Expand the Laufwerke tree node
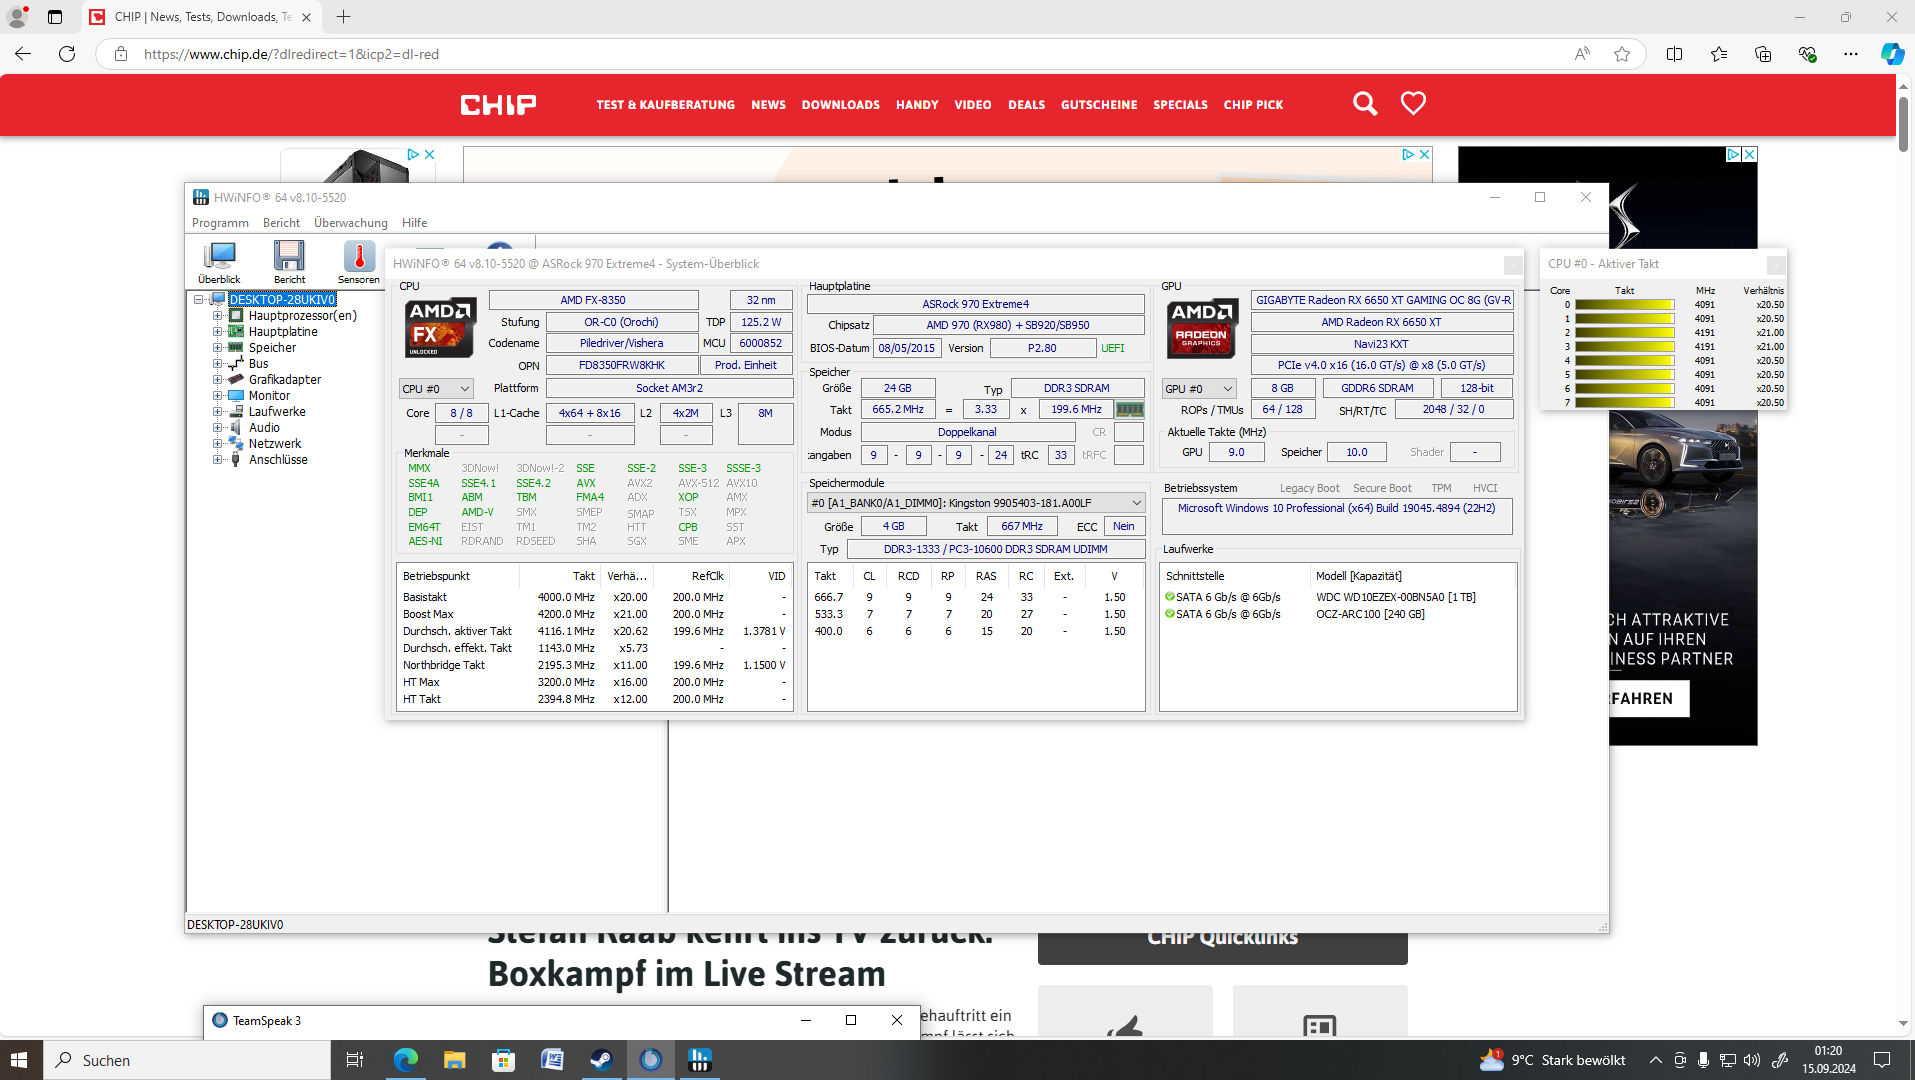The width and height of the screenshot is (1915, 1080). coord(217,412)
